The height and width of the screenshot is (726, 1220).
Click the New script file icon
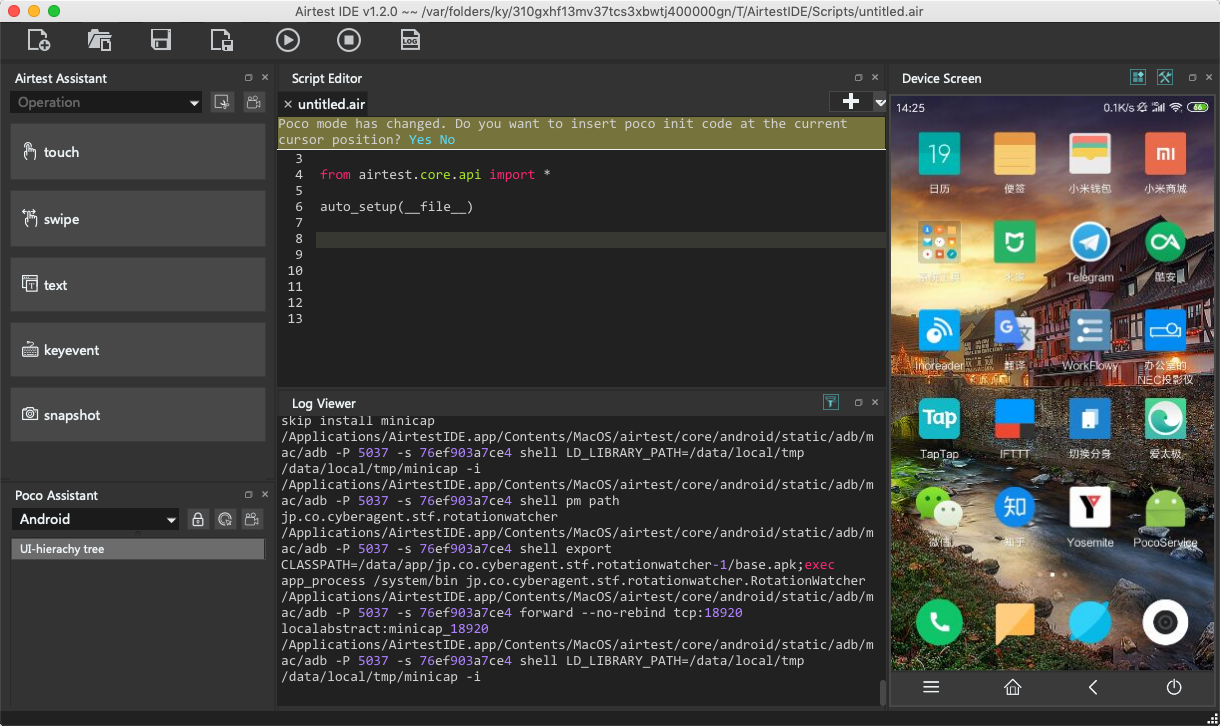click(39, 40)
